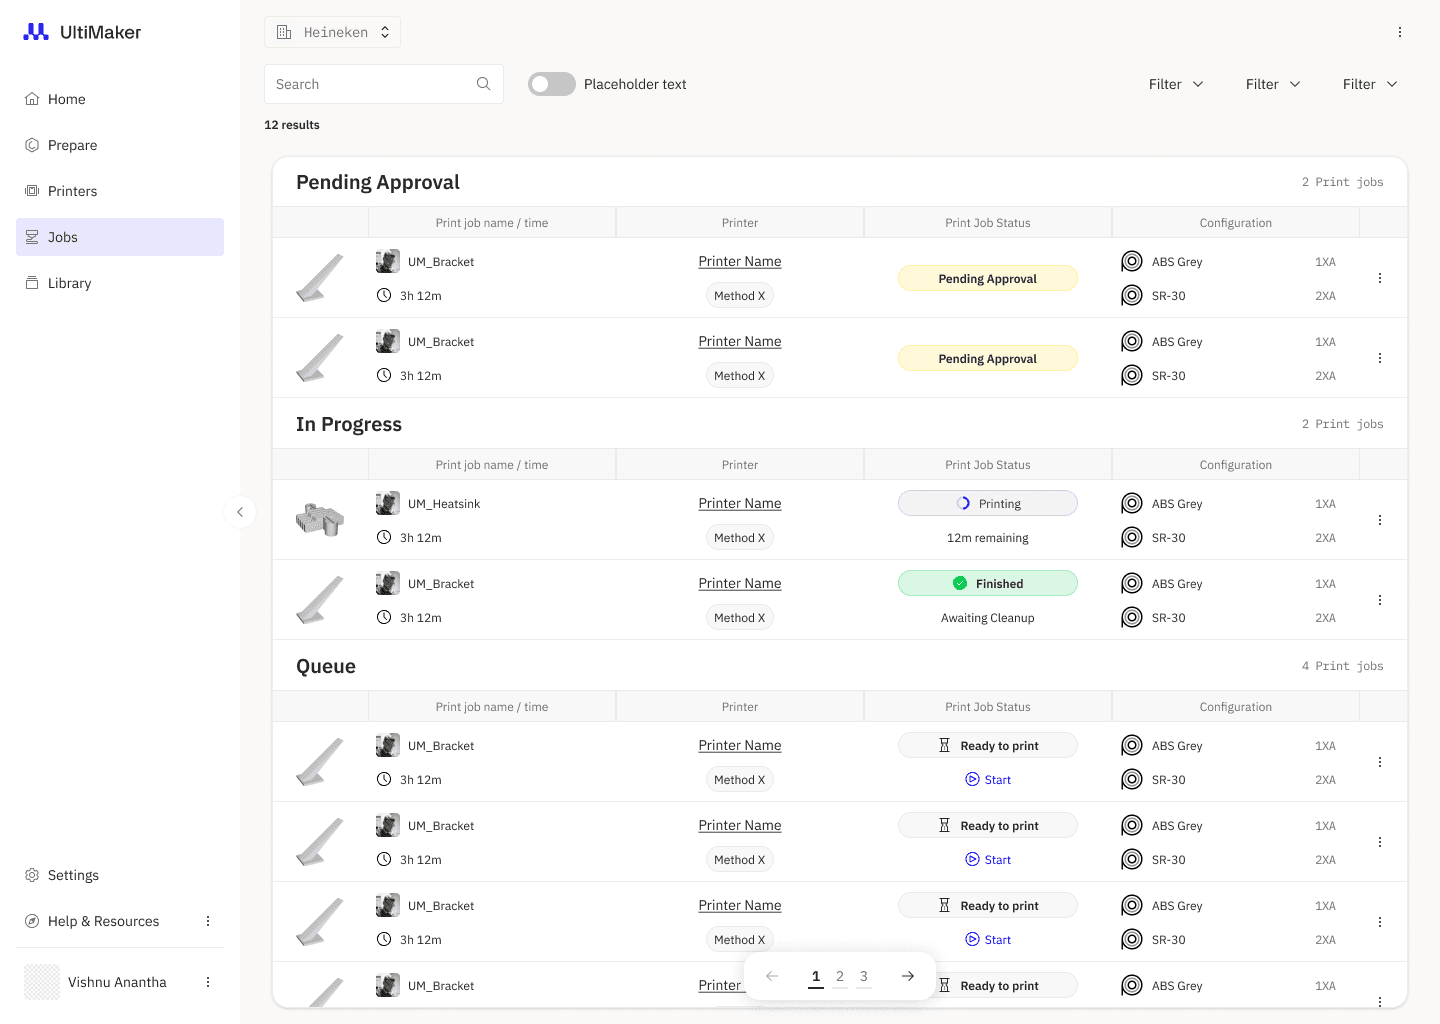Click the UM_Heatsink model thumbnail
The image size is (1440, 1024).
(320, 519)
